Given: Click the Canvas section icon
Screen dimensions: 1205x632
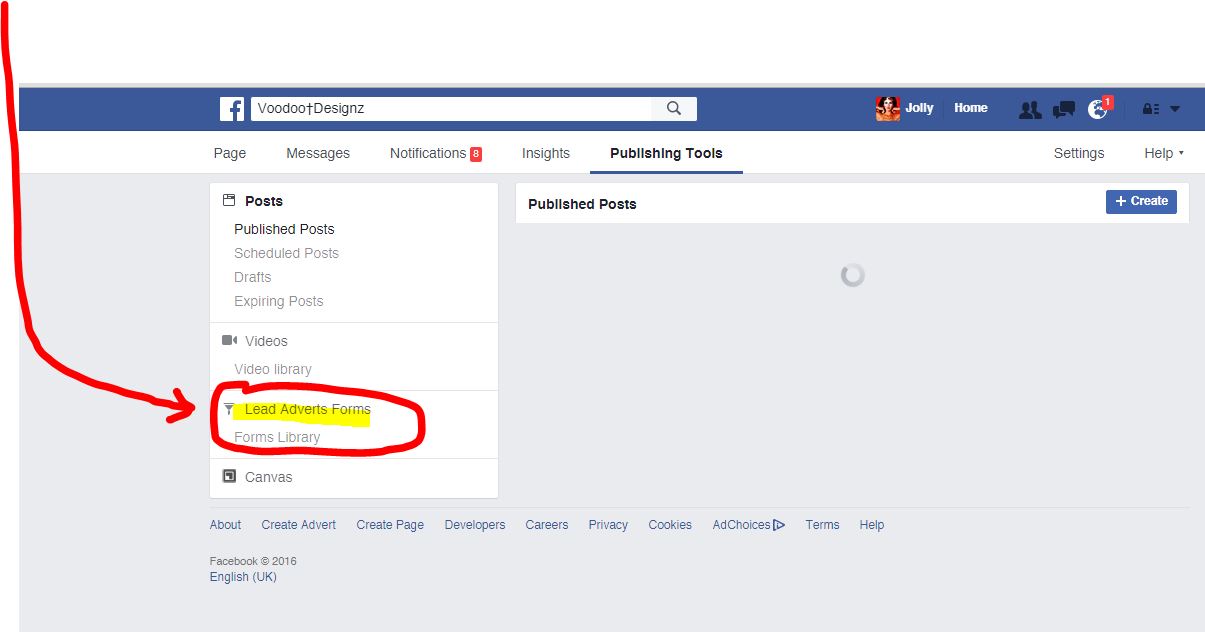Looking at the screenshot, I should coord(229,477).
